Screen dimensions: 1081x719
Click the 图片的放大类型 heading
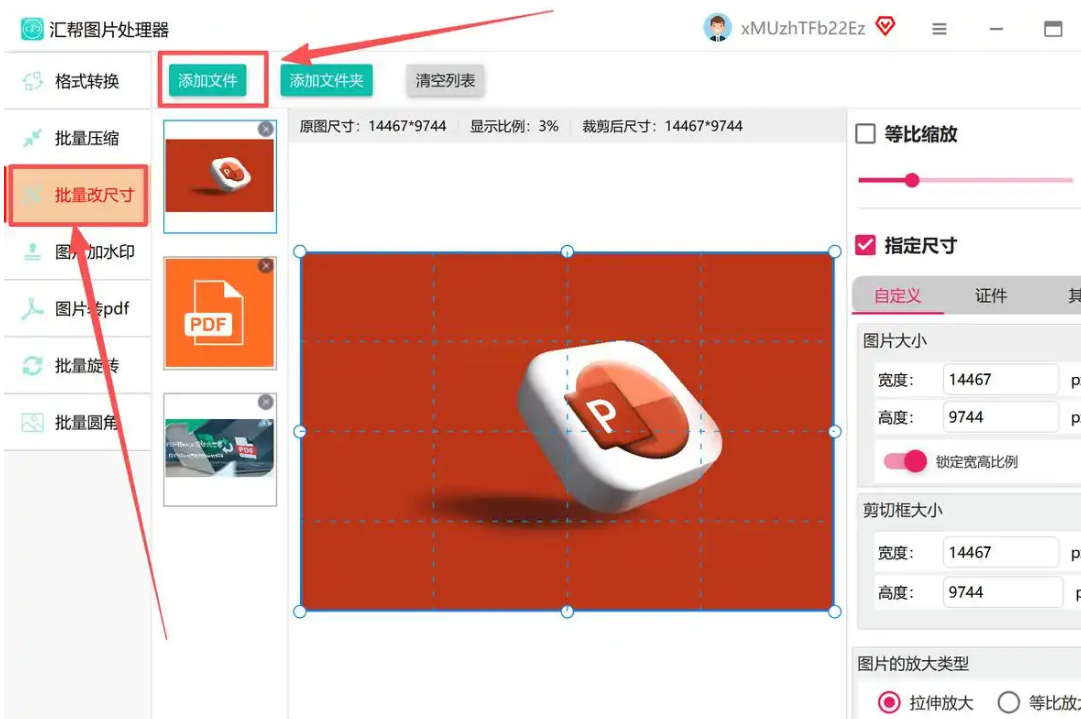click(913, 664)
